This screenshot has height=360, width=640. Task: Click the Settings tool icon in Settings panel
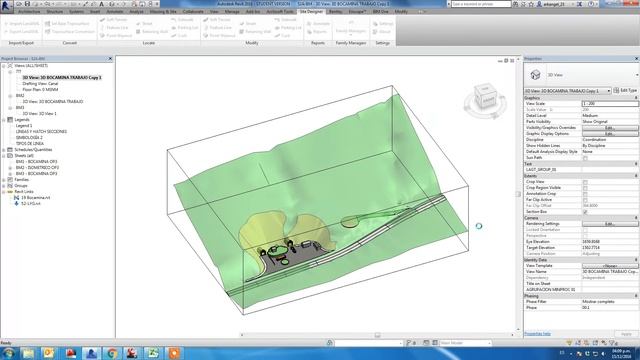[375, 24]
